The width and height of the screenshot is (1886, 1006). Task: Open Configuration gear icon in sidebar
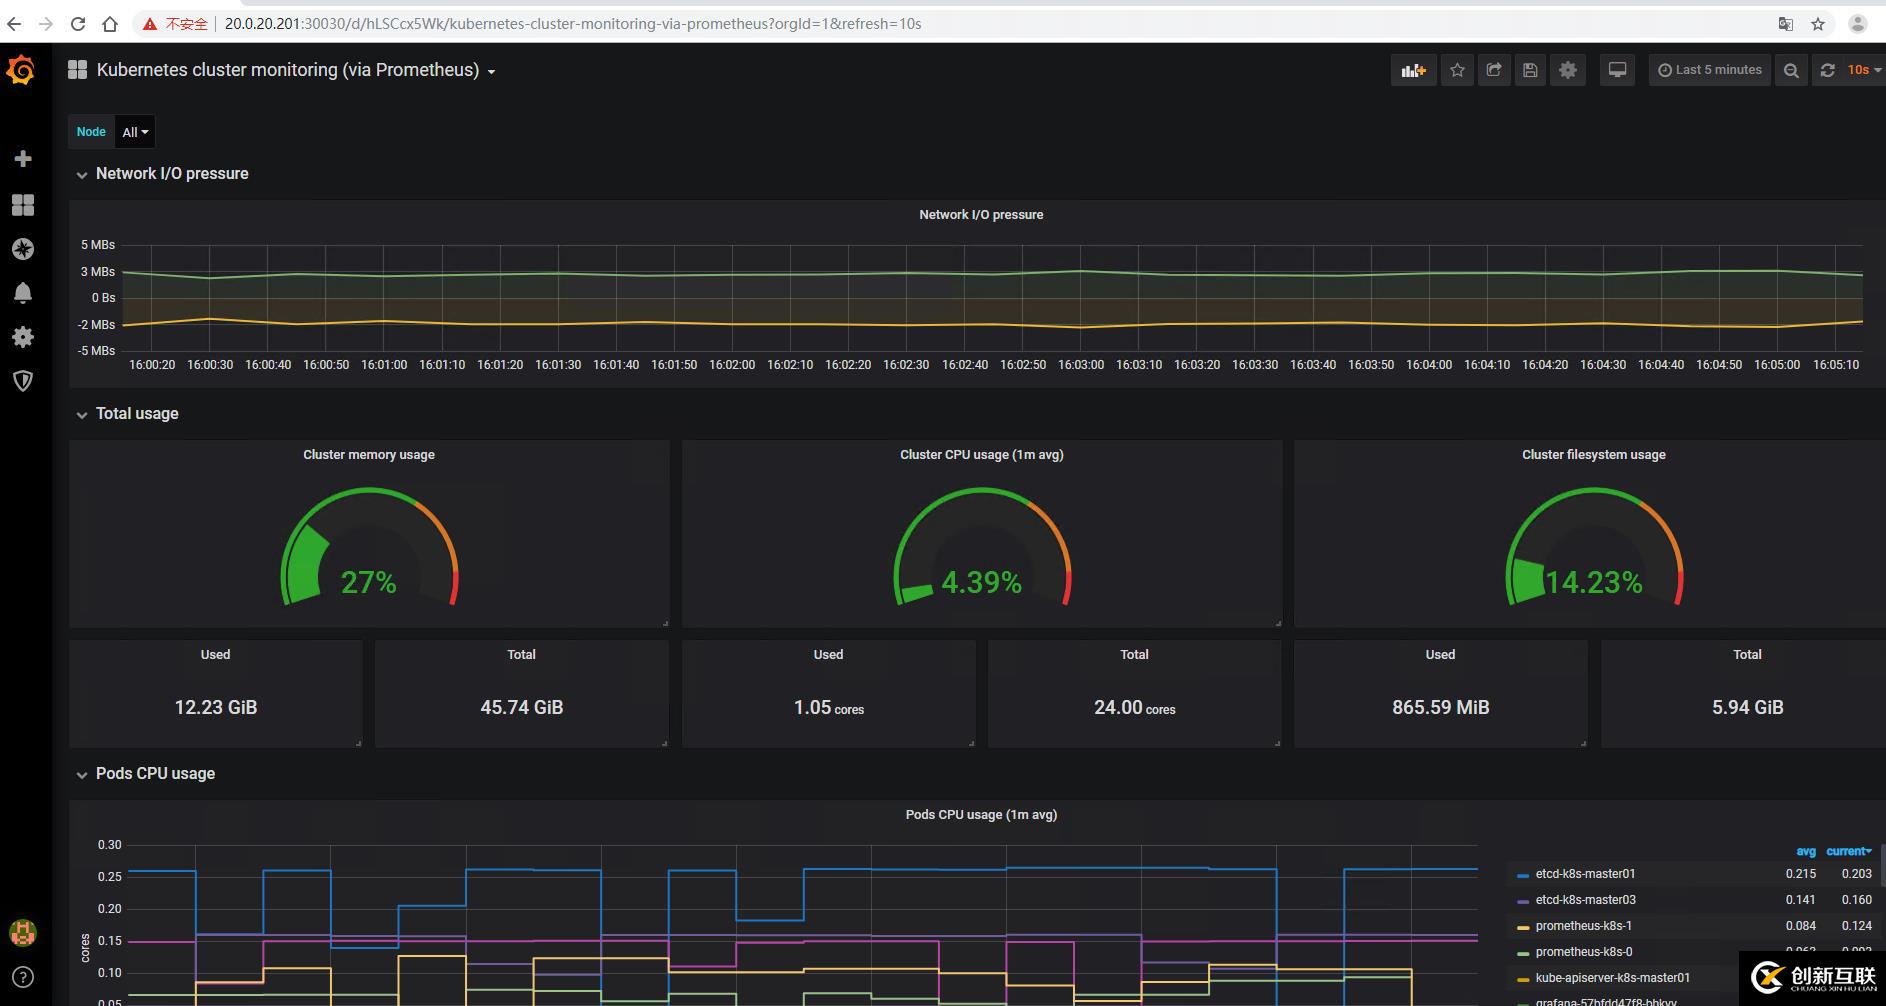(x=23, y=337)
